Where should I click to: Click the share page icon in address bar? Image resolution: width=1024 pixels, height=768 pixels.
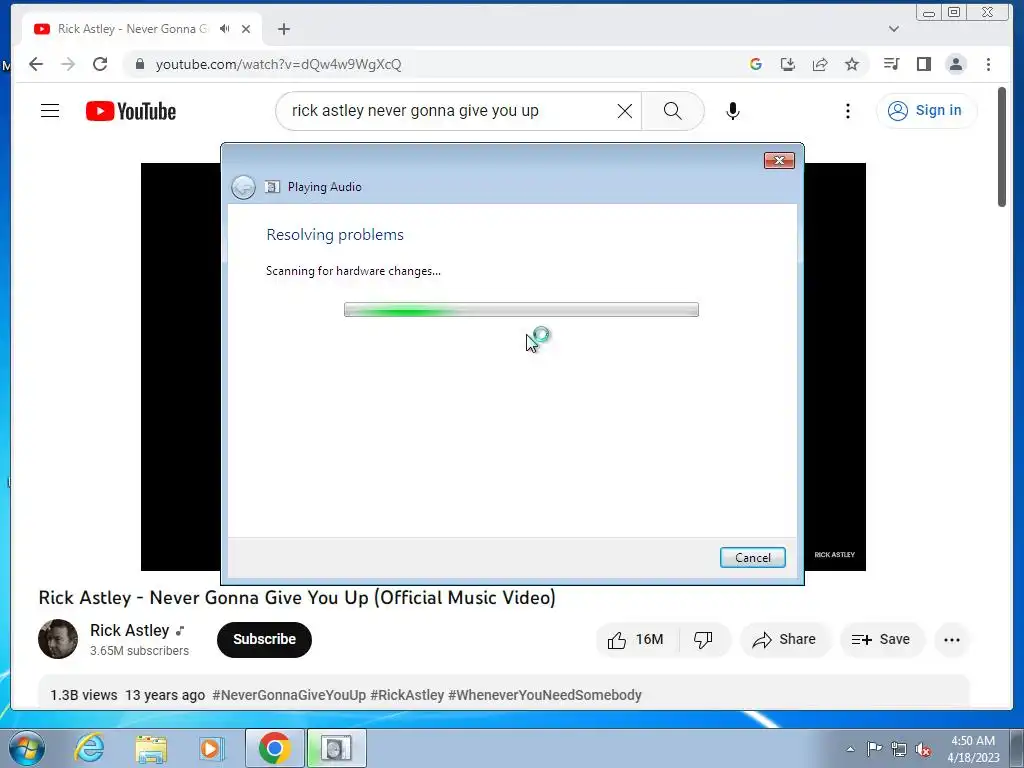click(820, 64)
